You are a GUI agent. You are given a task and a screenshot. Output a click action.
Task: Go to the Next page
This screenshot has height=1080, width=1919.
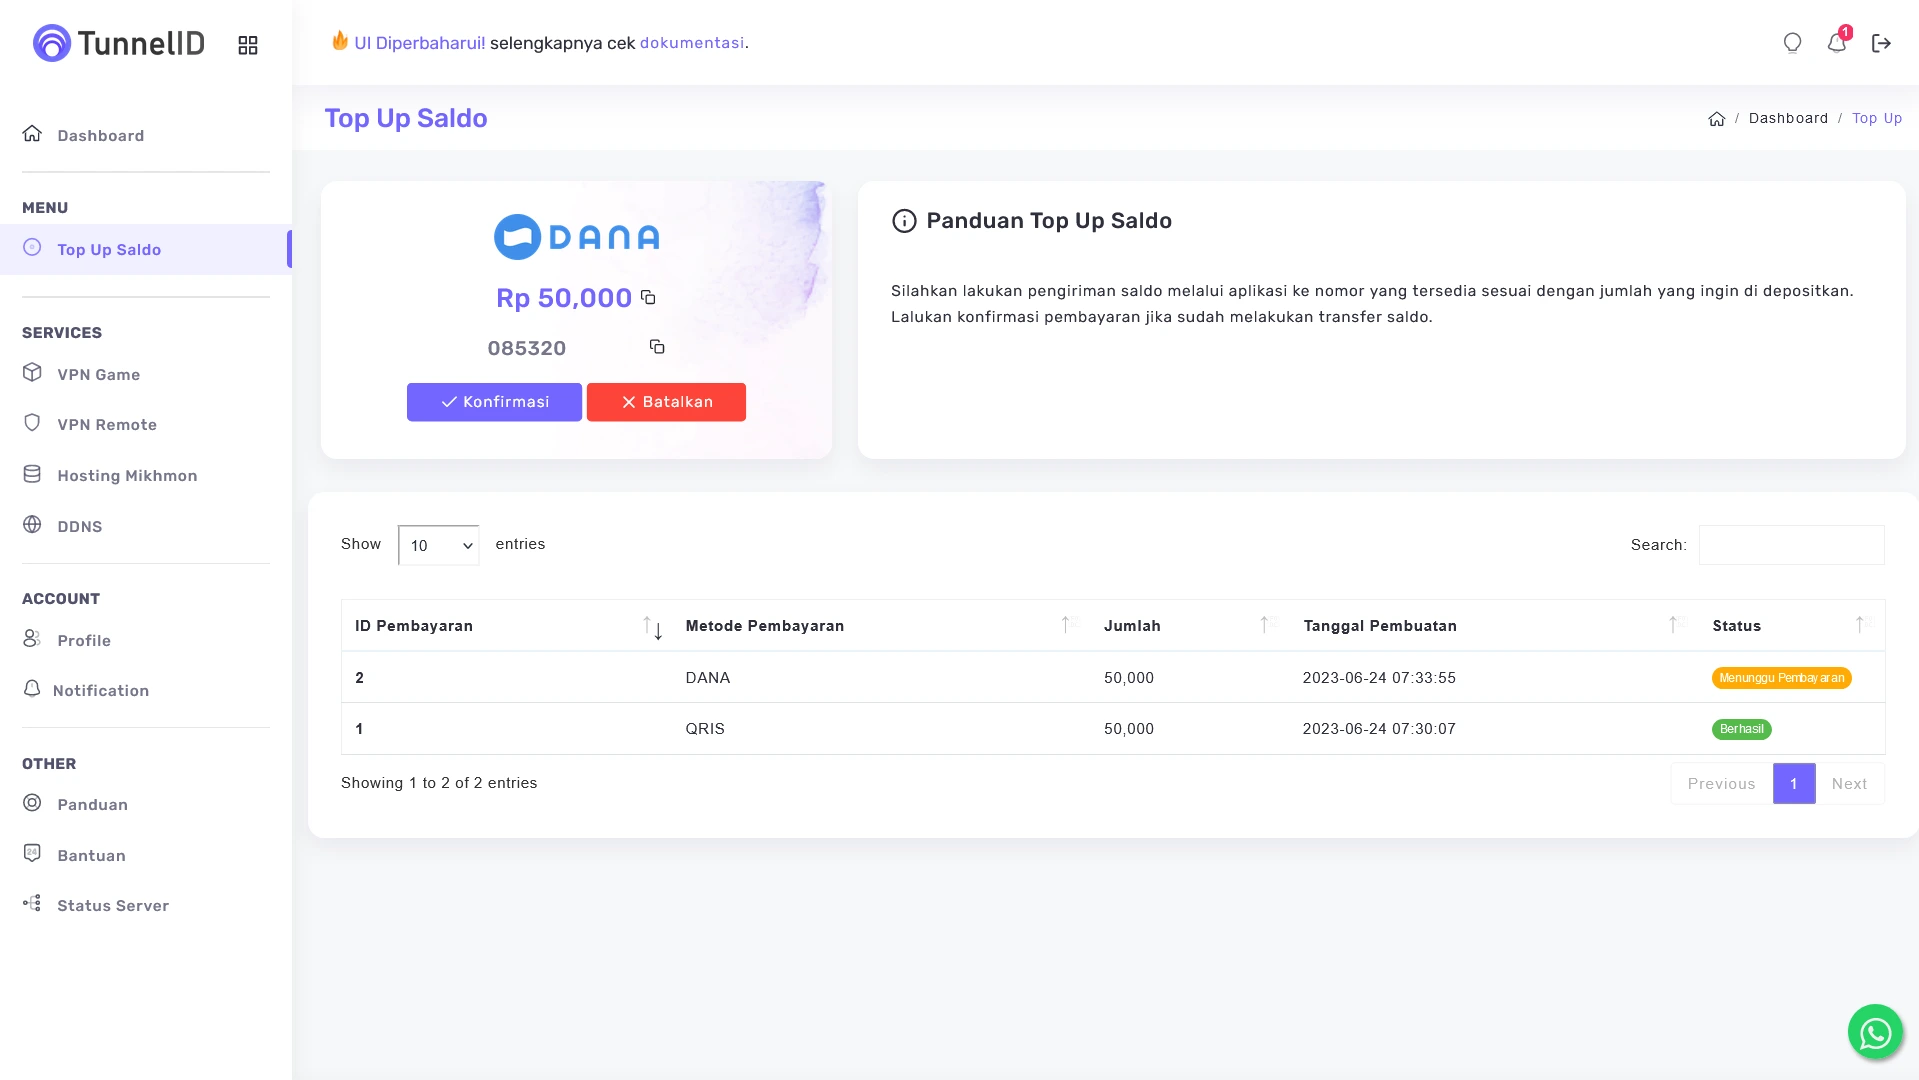(1849, 784)
